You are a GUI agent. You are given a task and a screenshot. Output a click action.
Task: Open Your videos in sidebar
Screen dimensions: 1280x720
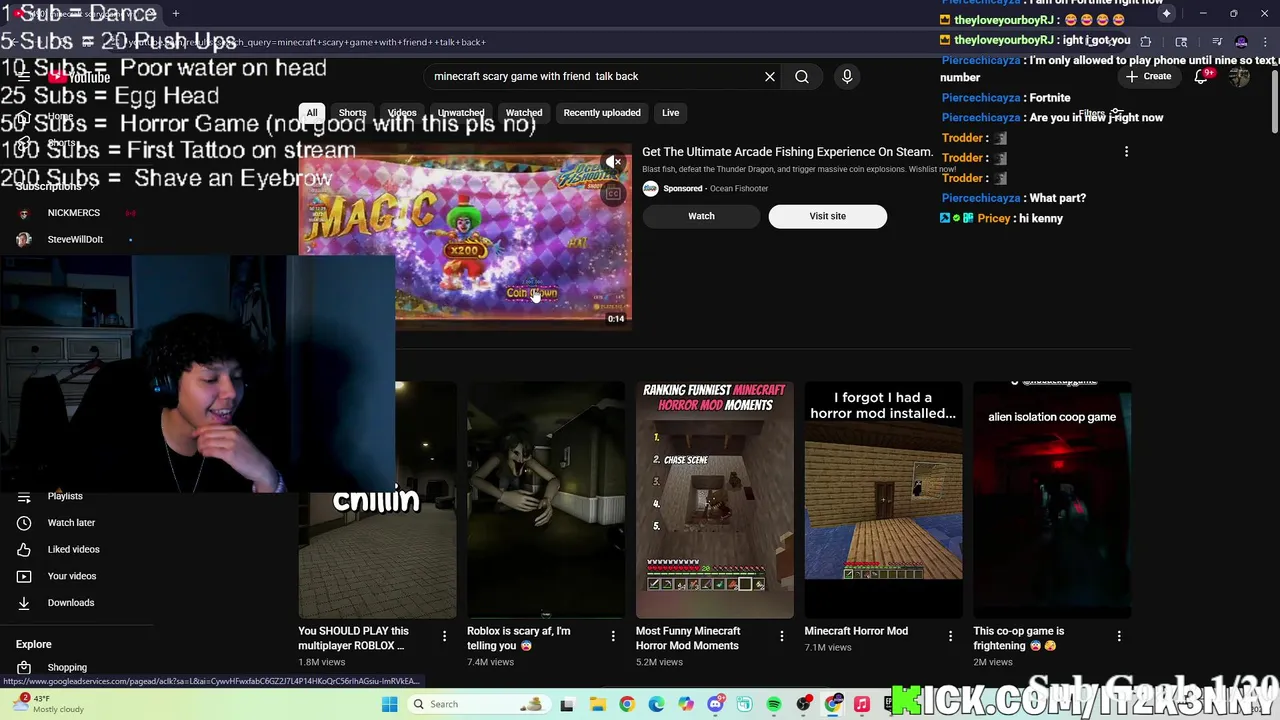pos(72,576)
